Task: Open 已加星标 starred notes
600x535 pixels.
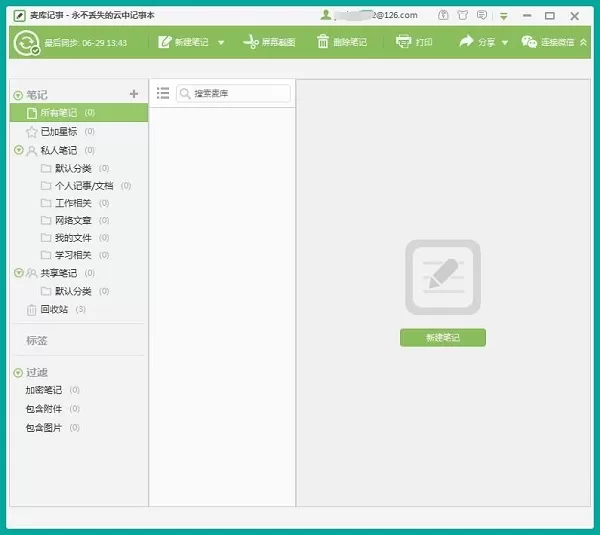Action: tap(59, 132)
